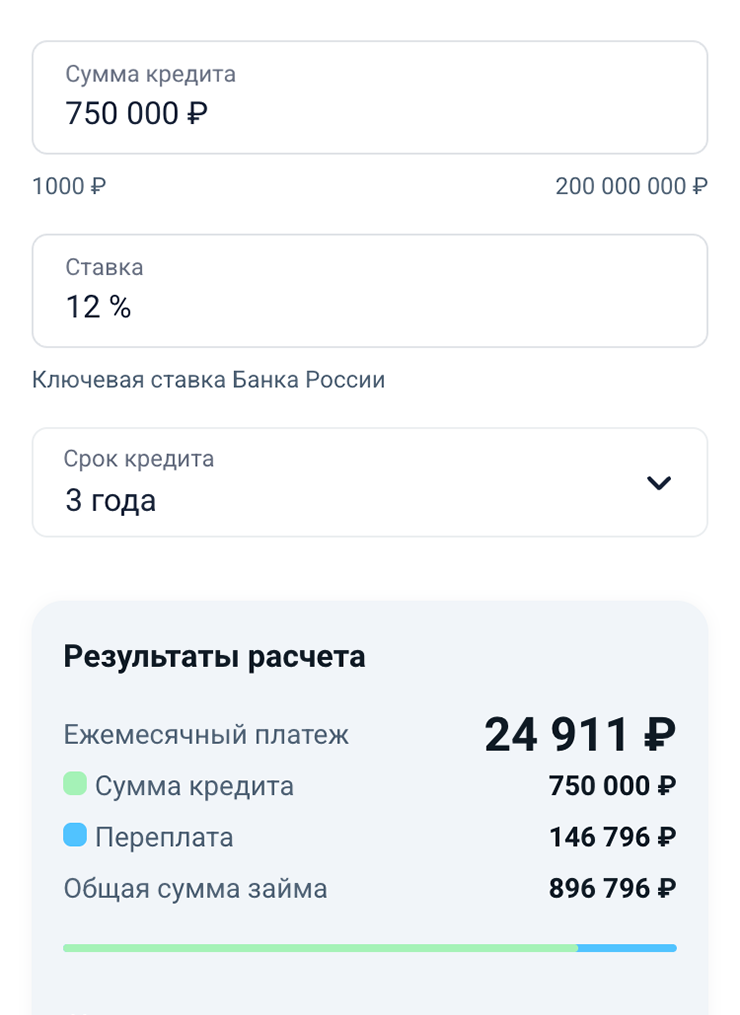Click the Сумма кредита legend label in results
The height and width of the screenshot is (1015, 740).
pyautogui.click(x=194, y=786)
